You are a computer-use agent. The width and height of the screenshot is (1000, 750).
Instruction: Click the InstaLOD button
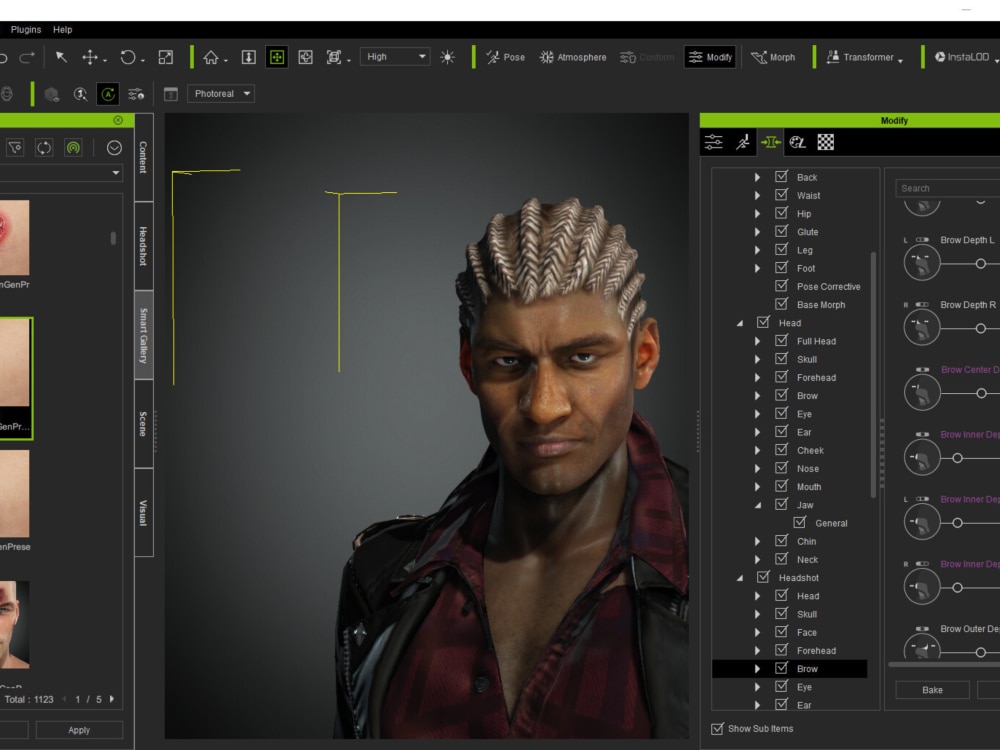[x=962, y=57]
